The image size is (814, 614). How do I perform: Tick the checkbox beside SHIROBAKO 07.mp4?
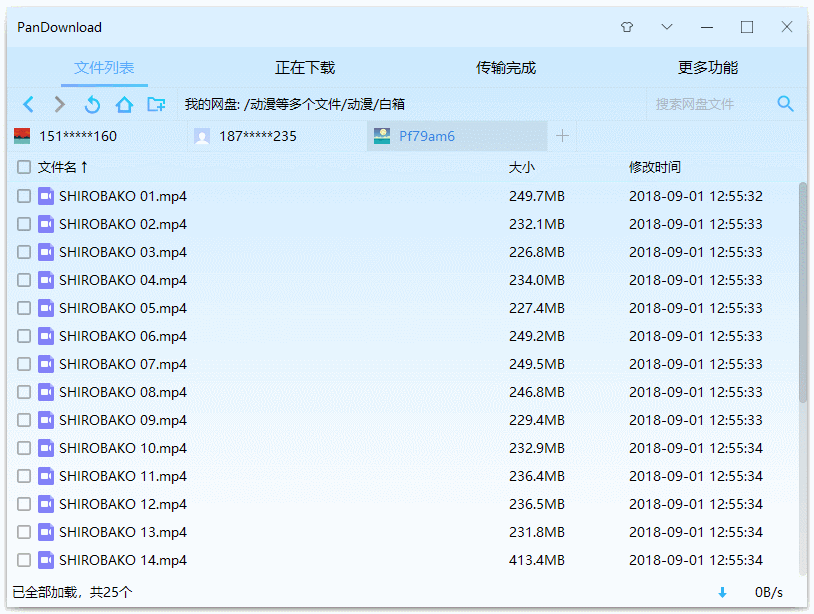point(23,364)
